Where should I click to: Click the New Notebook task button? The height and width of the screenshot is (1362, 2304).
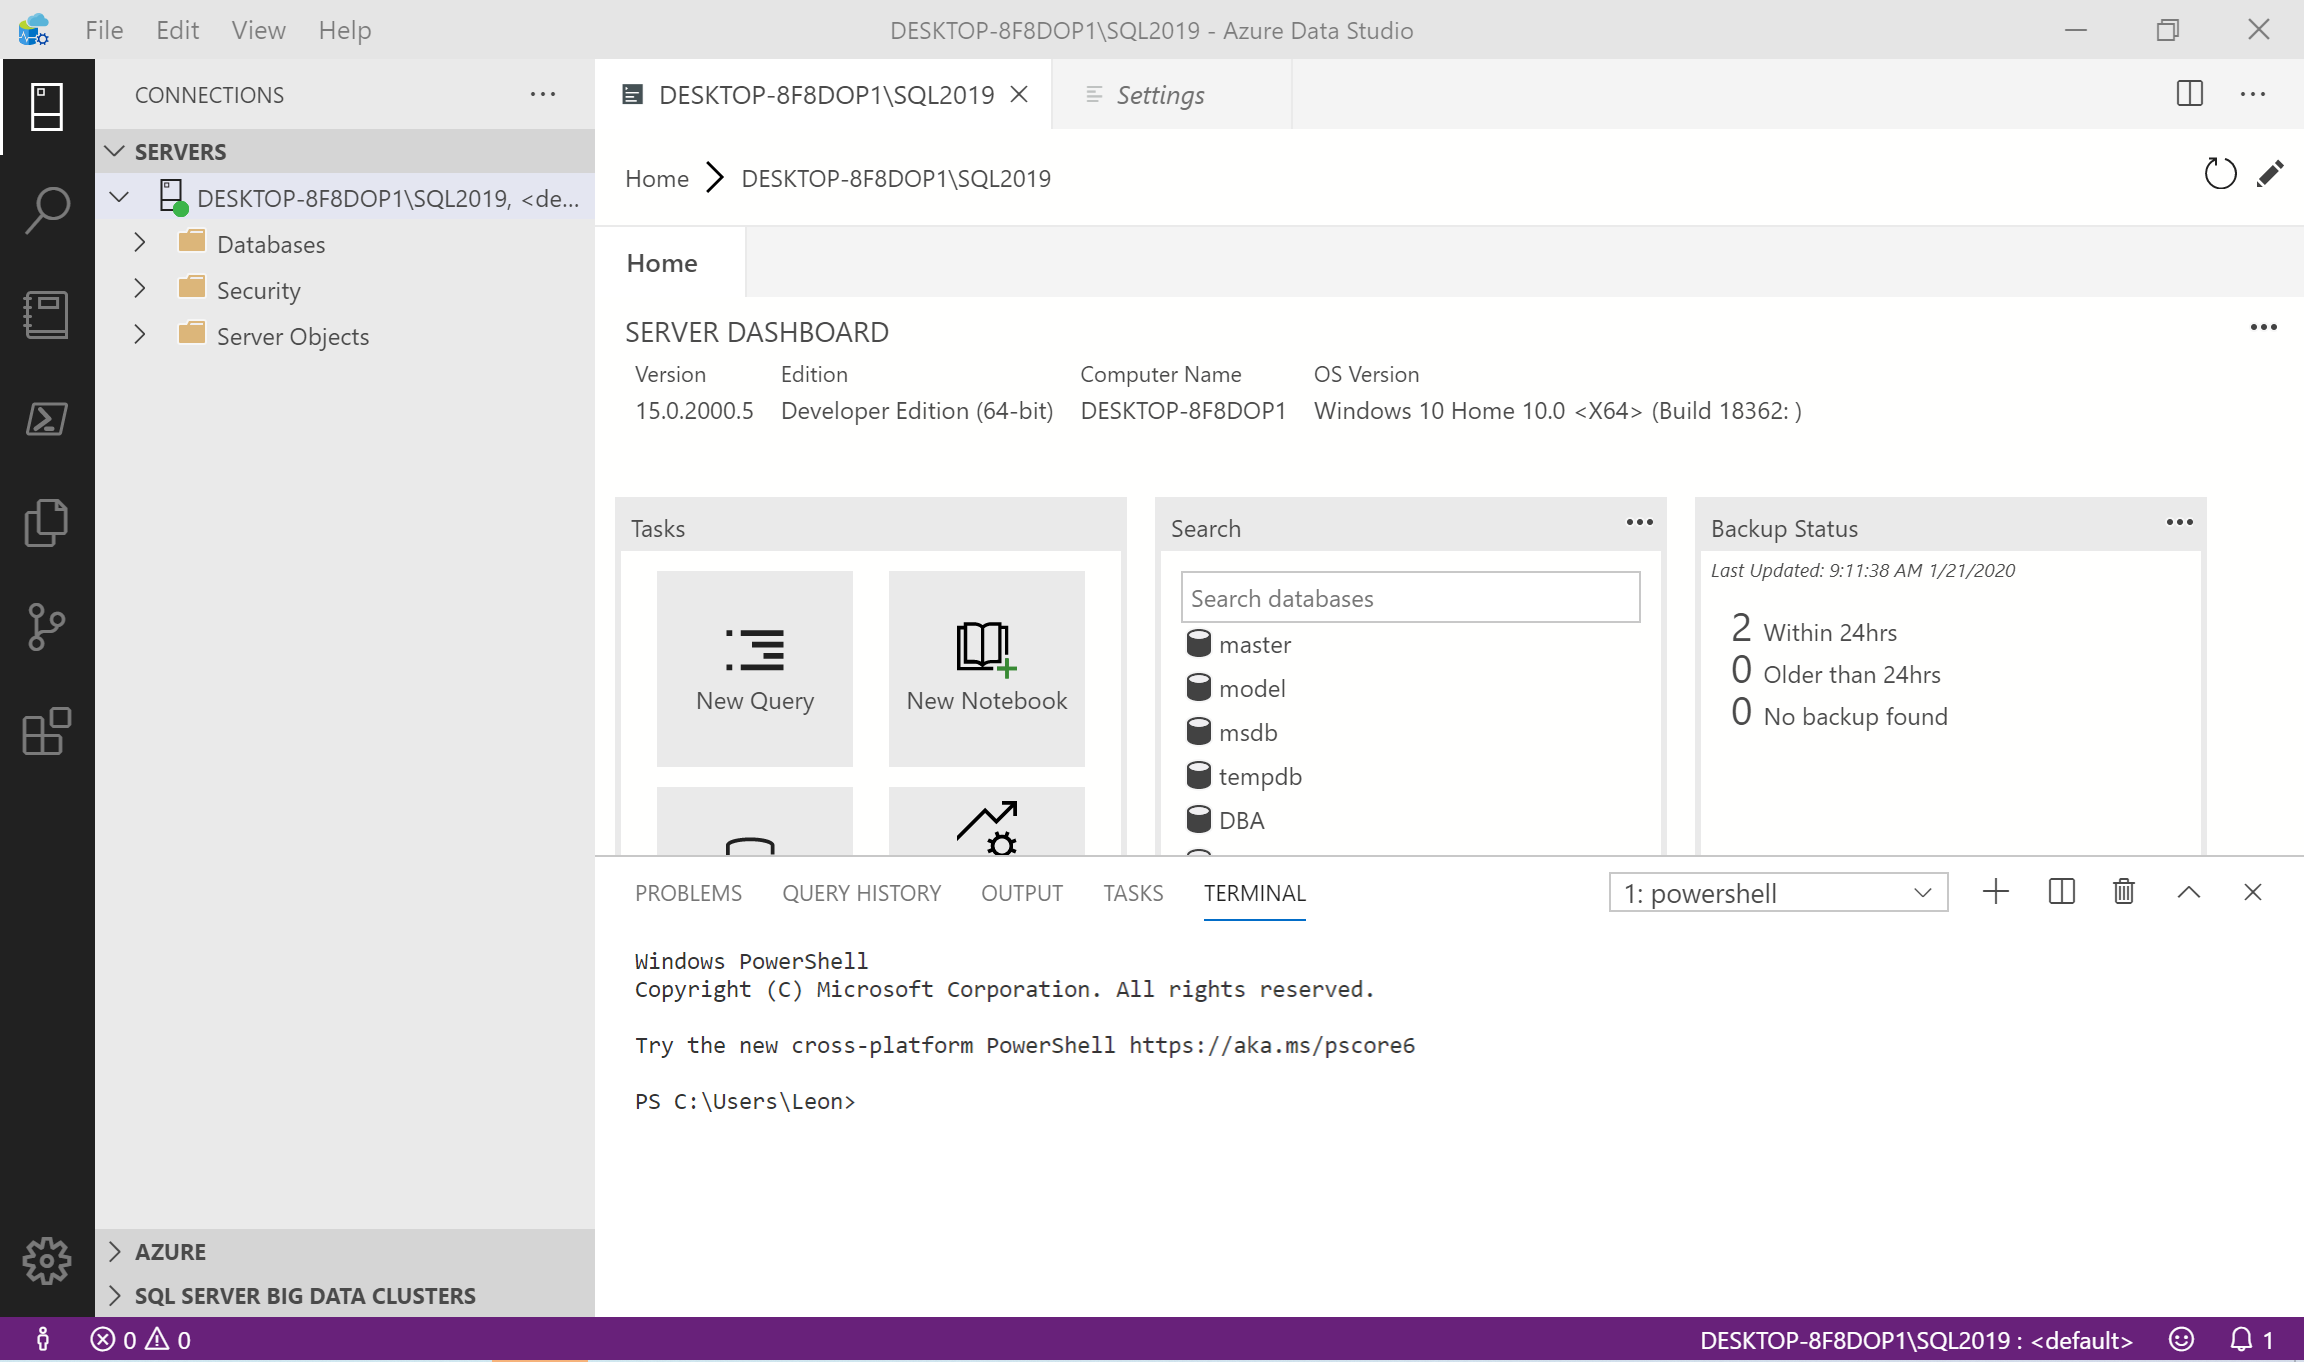(x=986, y=668)
